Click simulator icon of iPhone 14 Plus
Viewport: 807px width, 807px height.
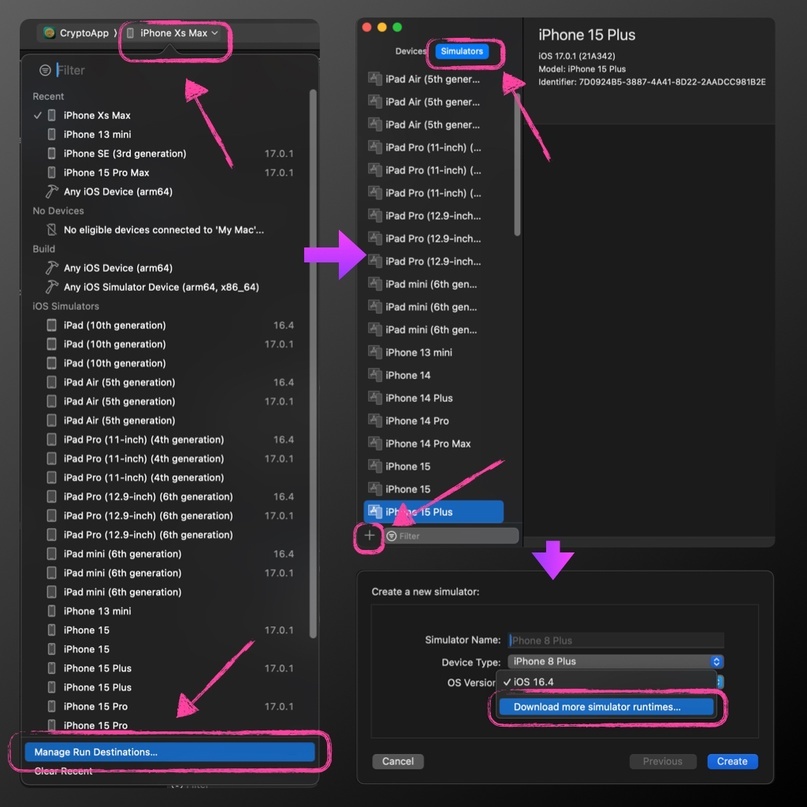click(375, 398)
